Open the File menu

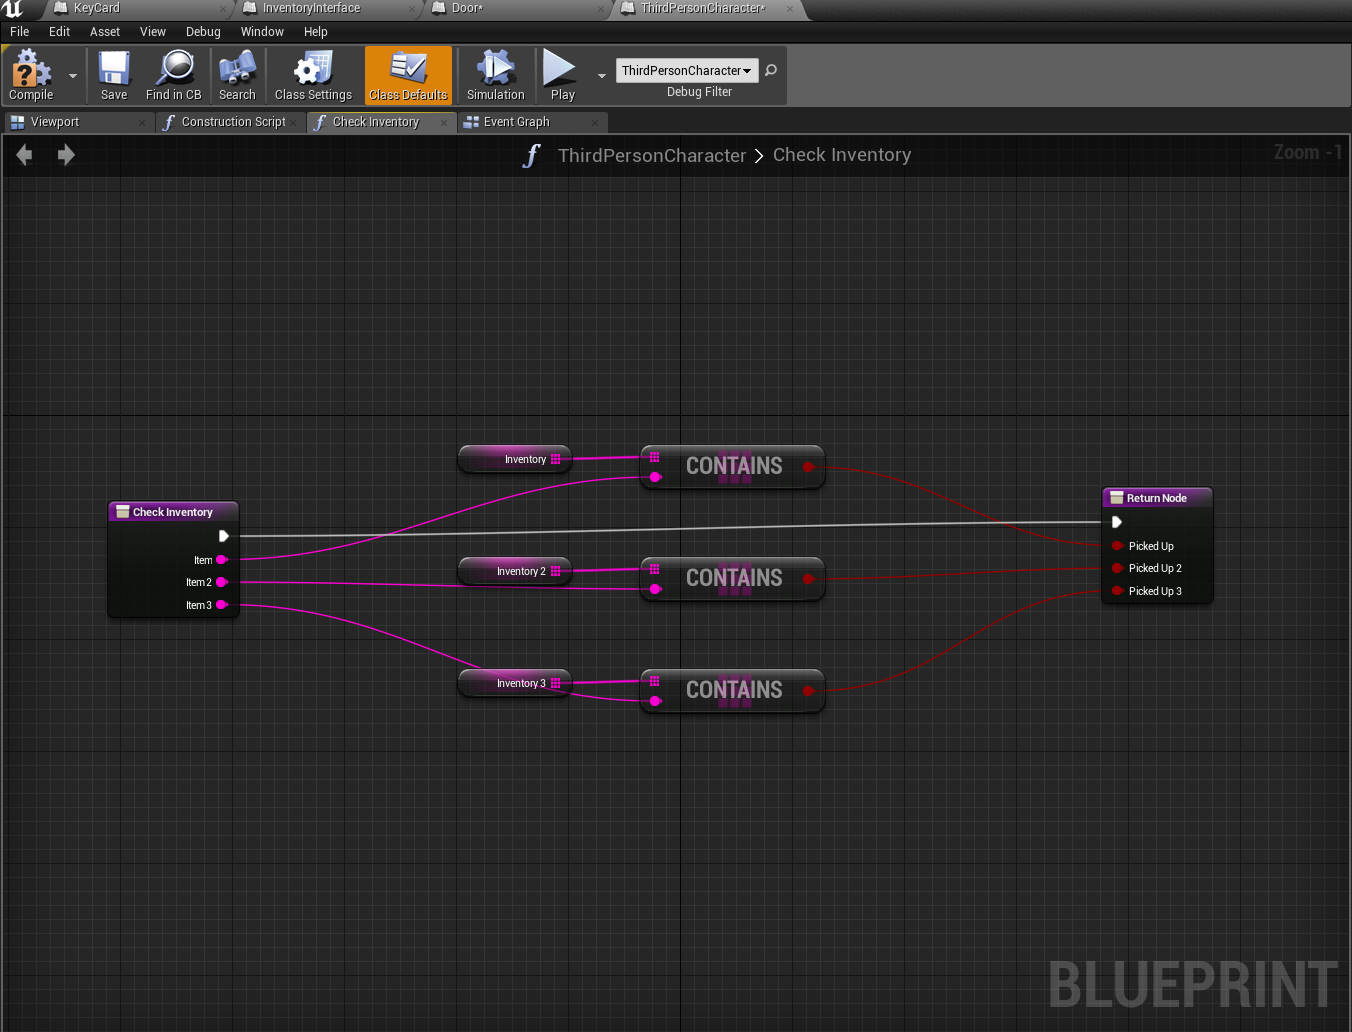point(19,32)
